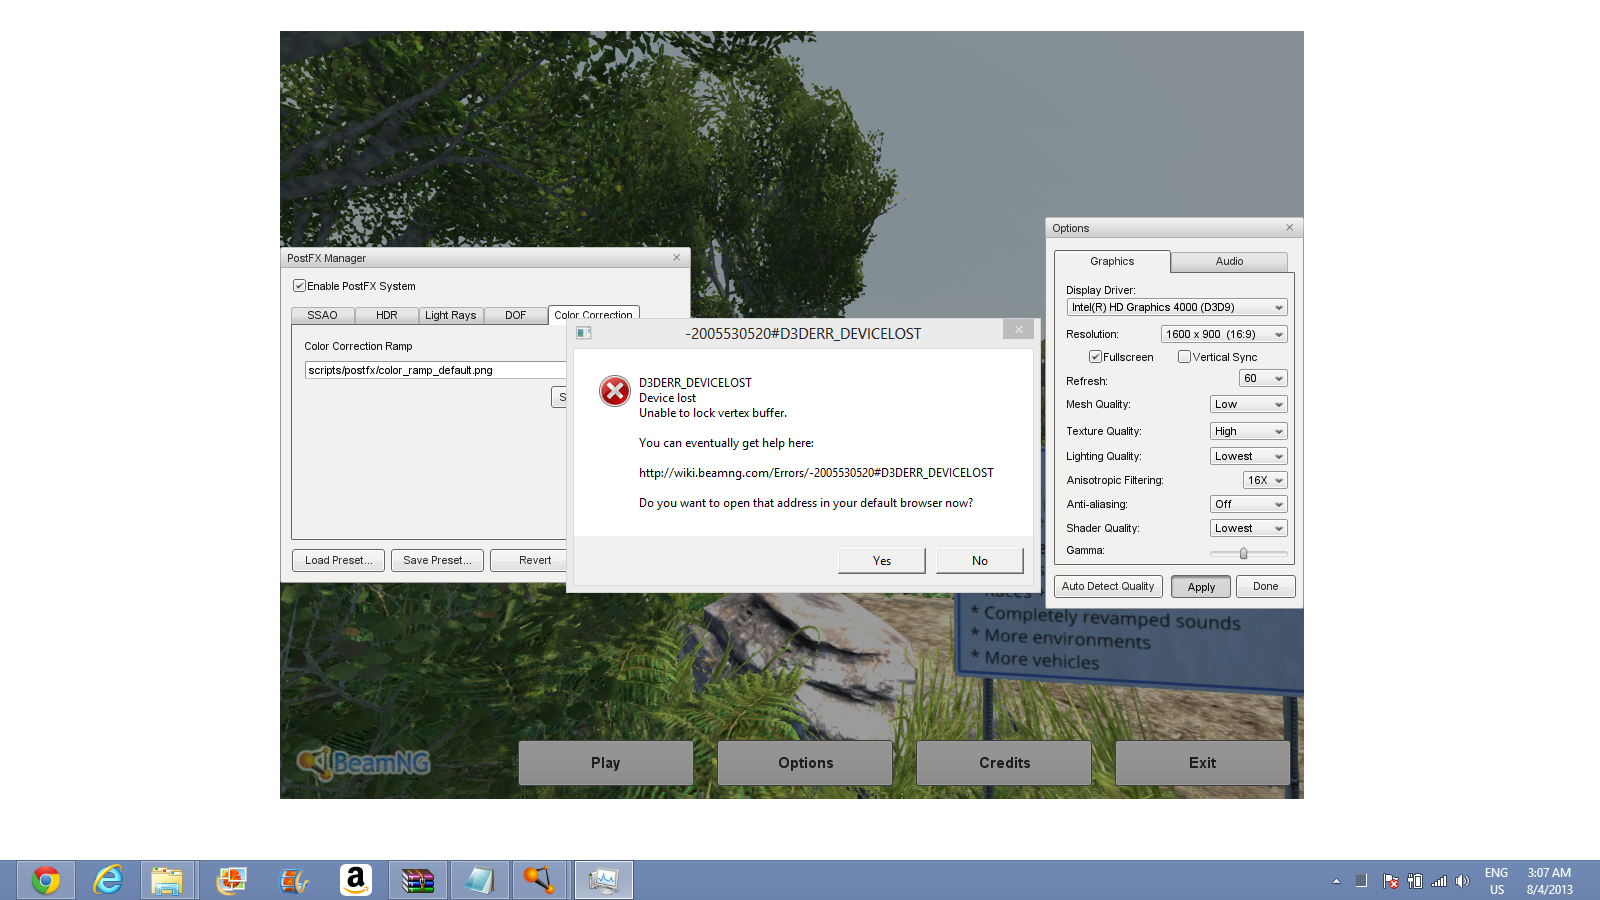Switch to the Graphics tab
This screenshot has height=900, width=1600.
(1112, 261)
